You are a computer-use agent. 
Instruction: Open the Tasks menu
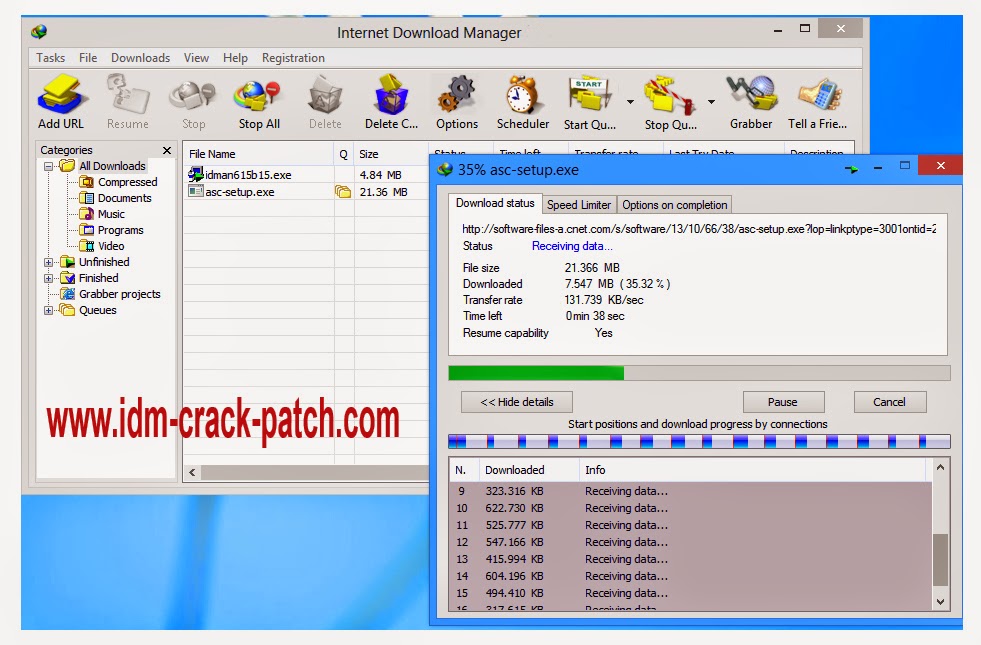51,58
